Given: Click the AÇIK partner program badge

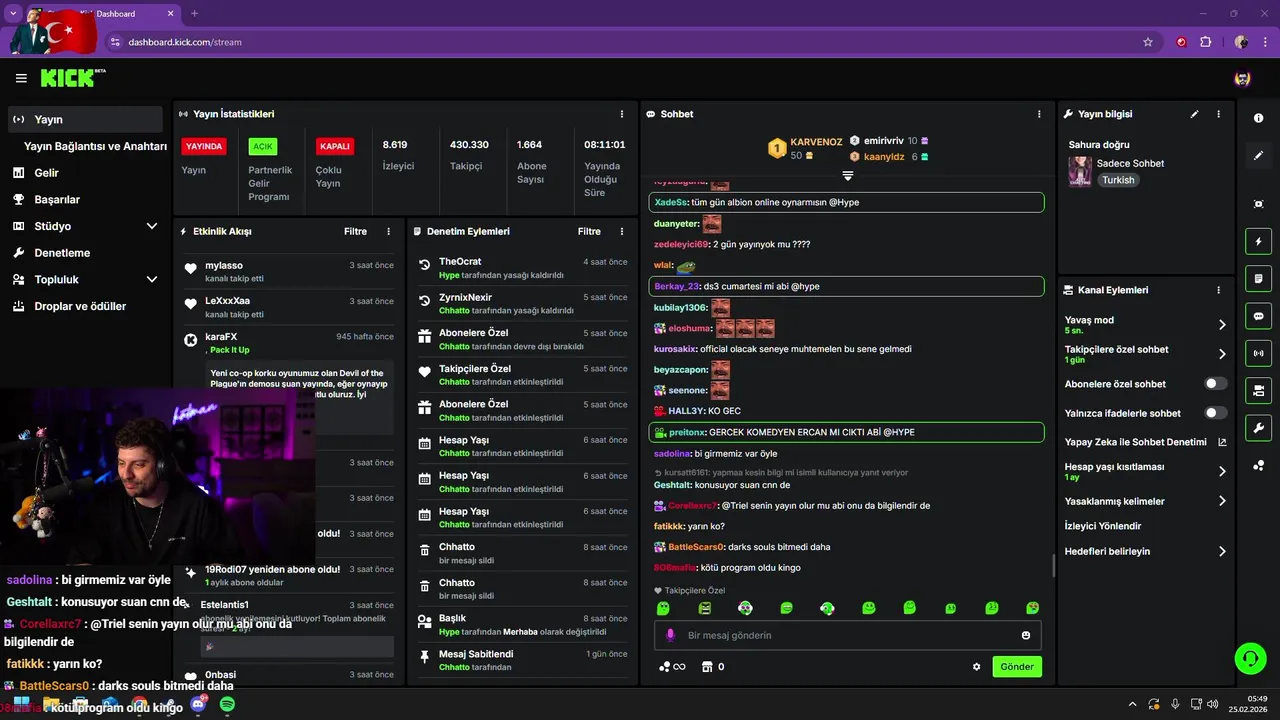Looking at the screenshot, I should tap(263, 146).
